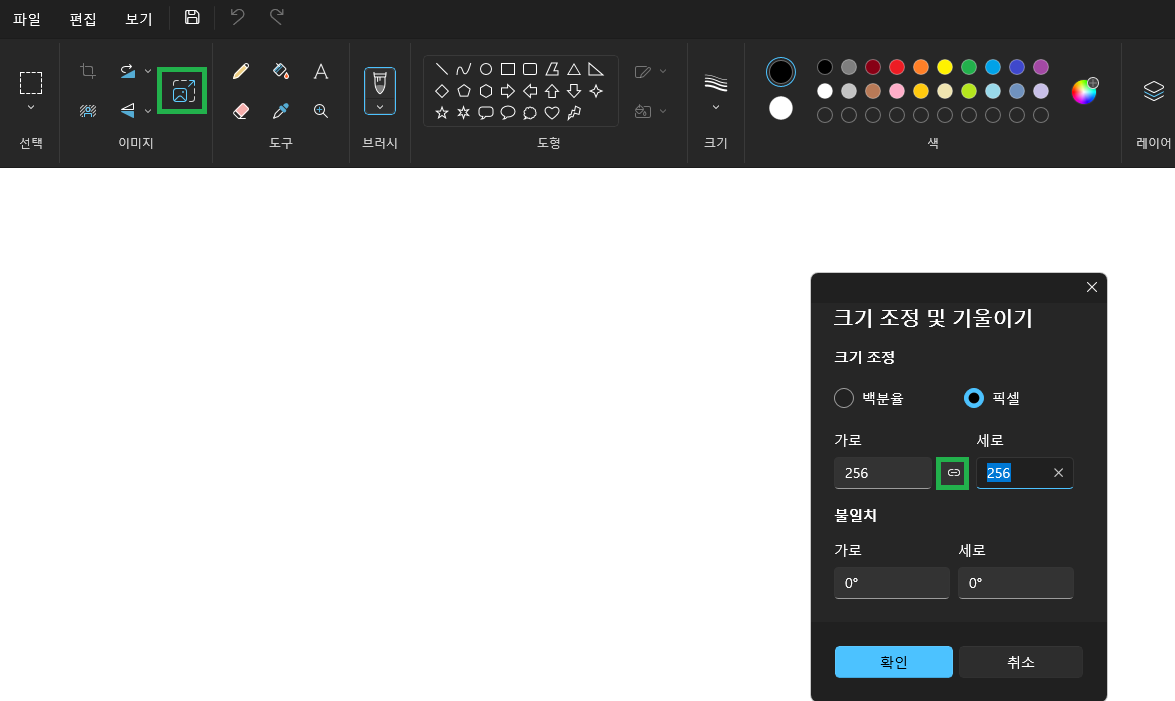
Task: Select the Eraser tool
Action: 241,111
